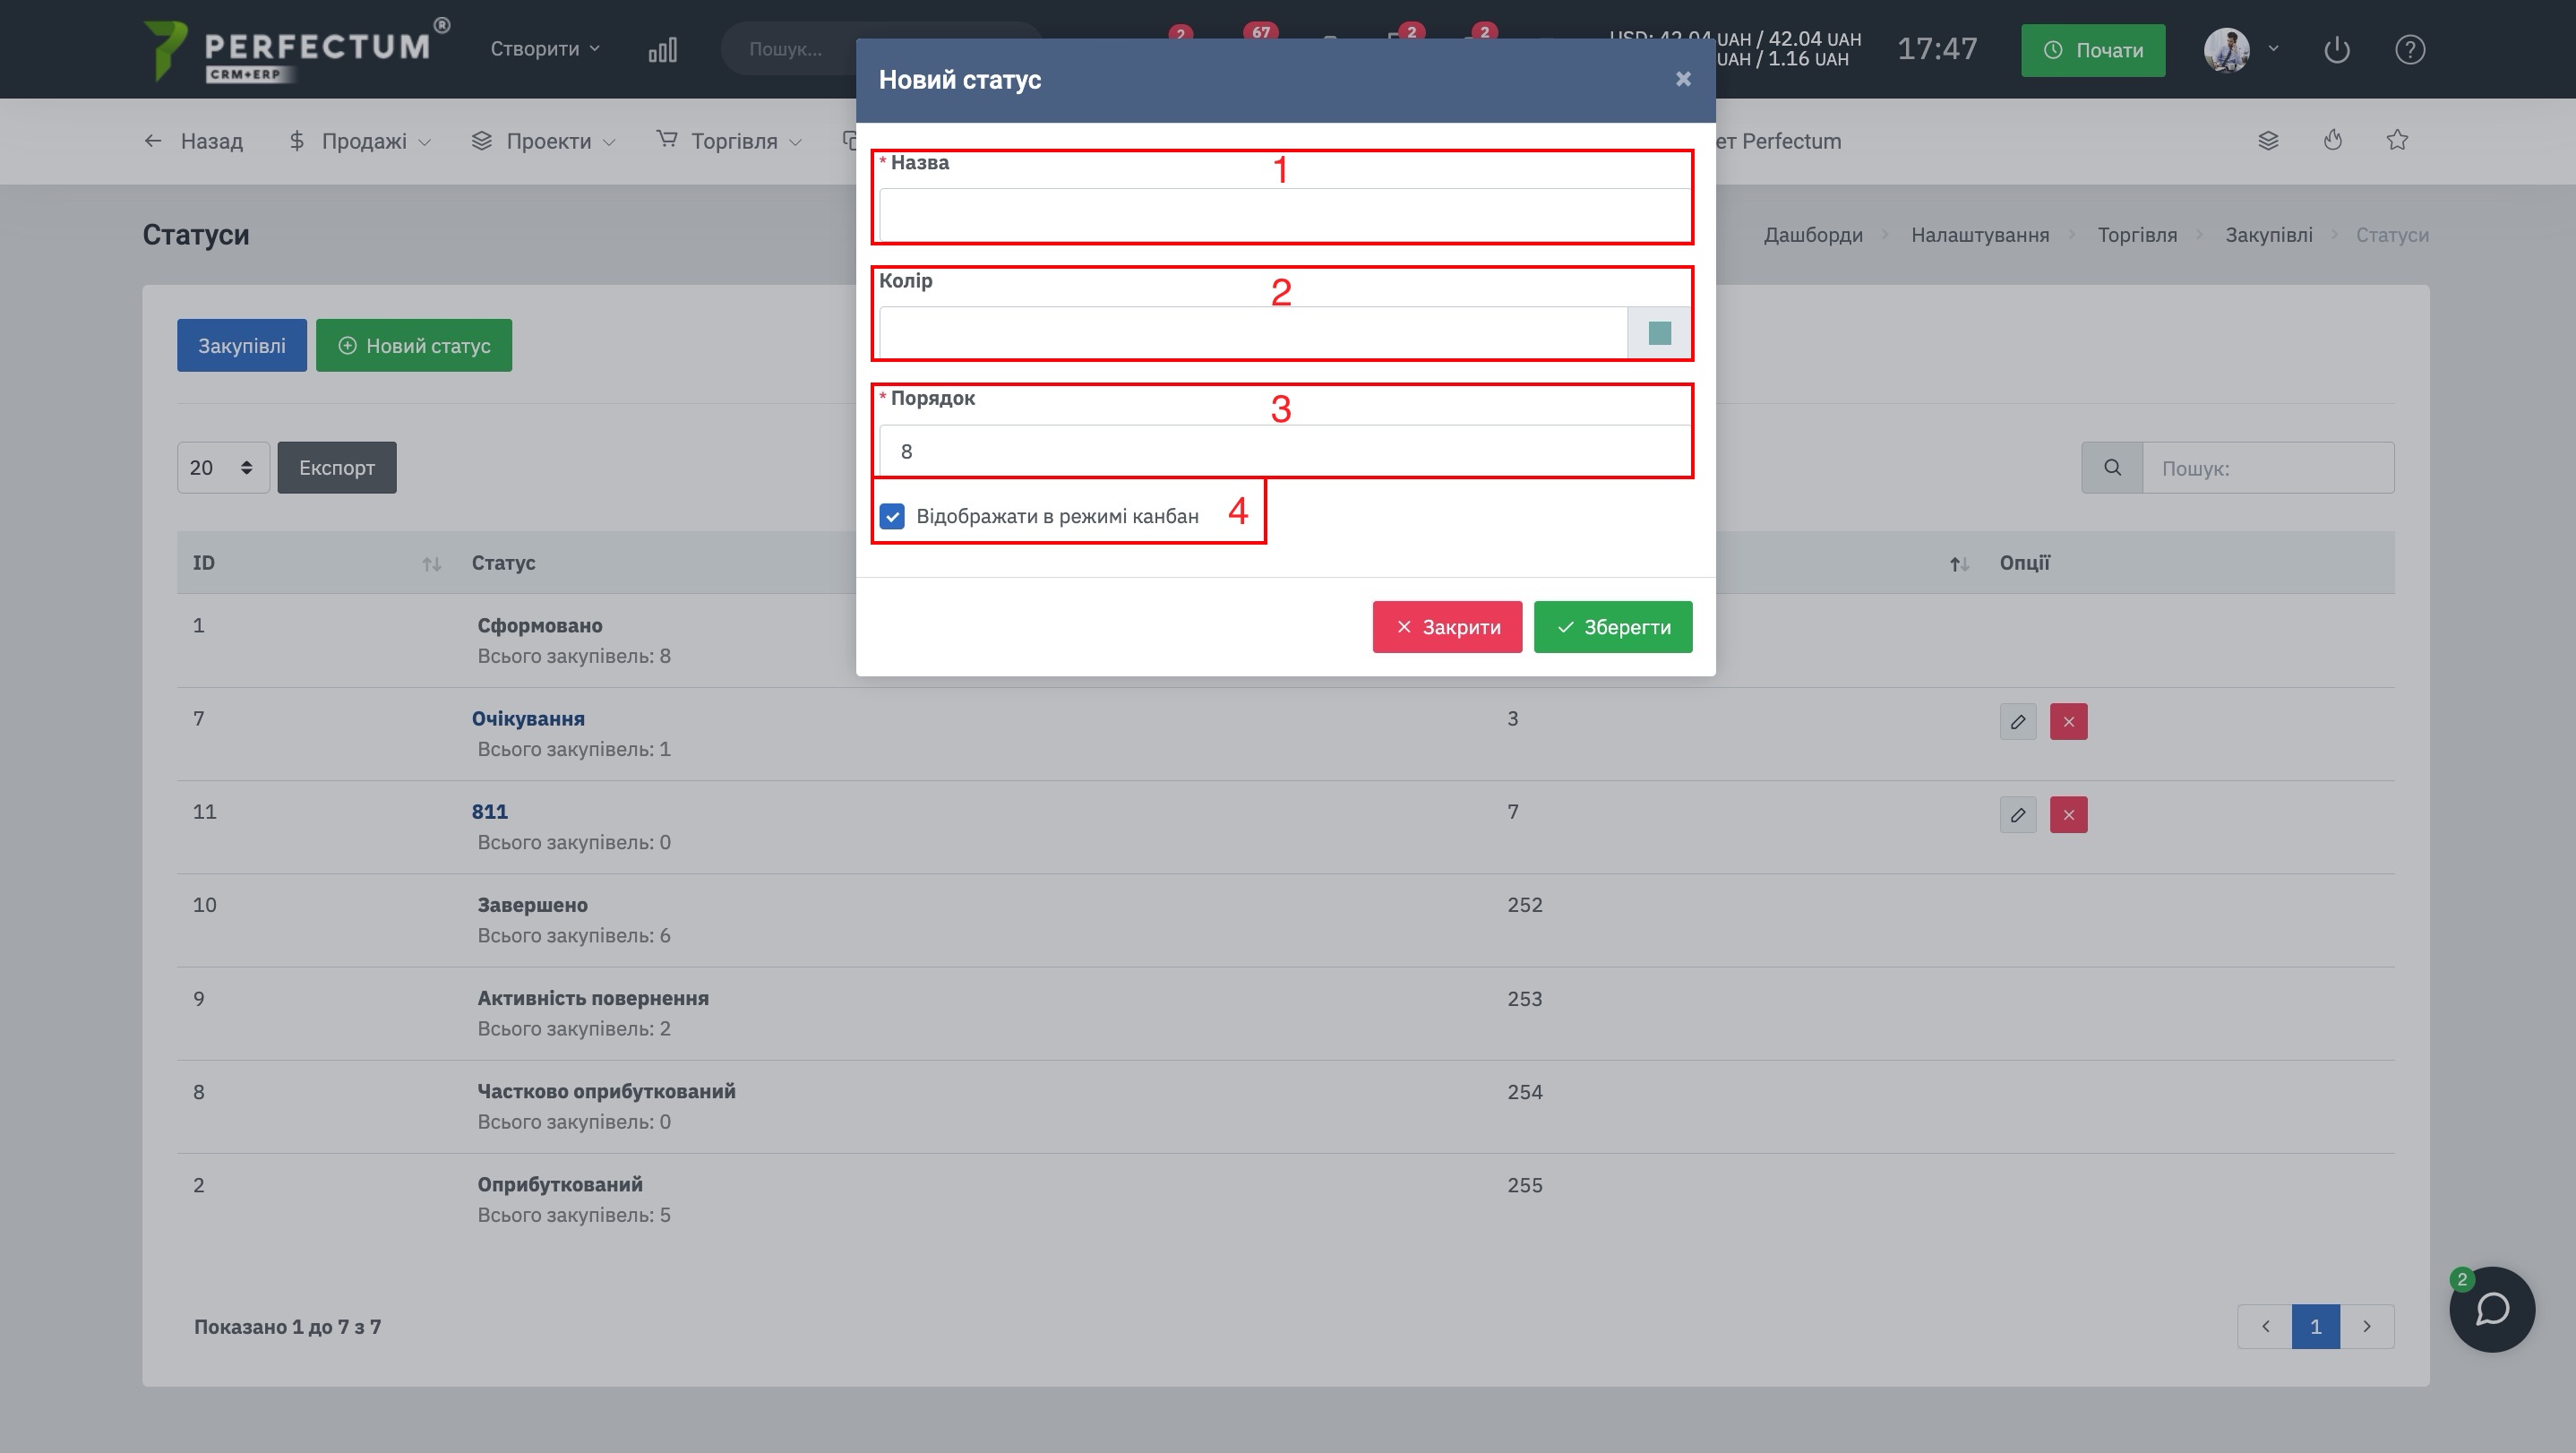This screenshot has height=1453, width=2576.
Task: Click the teal color swatch picker
Action: click(1659, 333)
